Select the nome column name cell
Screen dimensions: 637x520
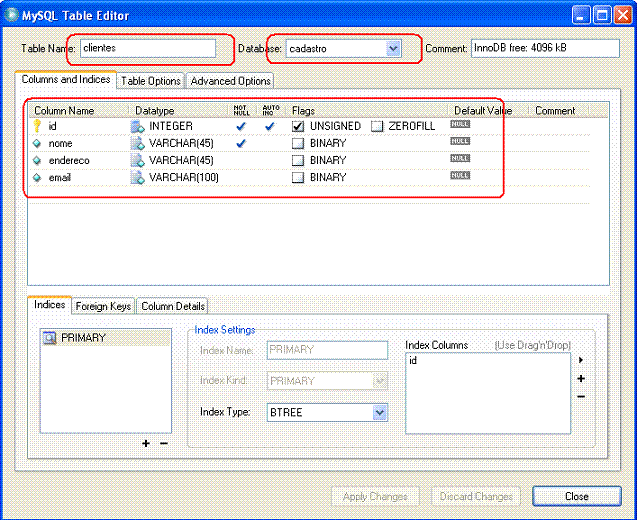[61, 143]
